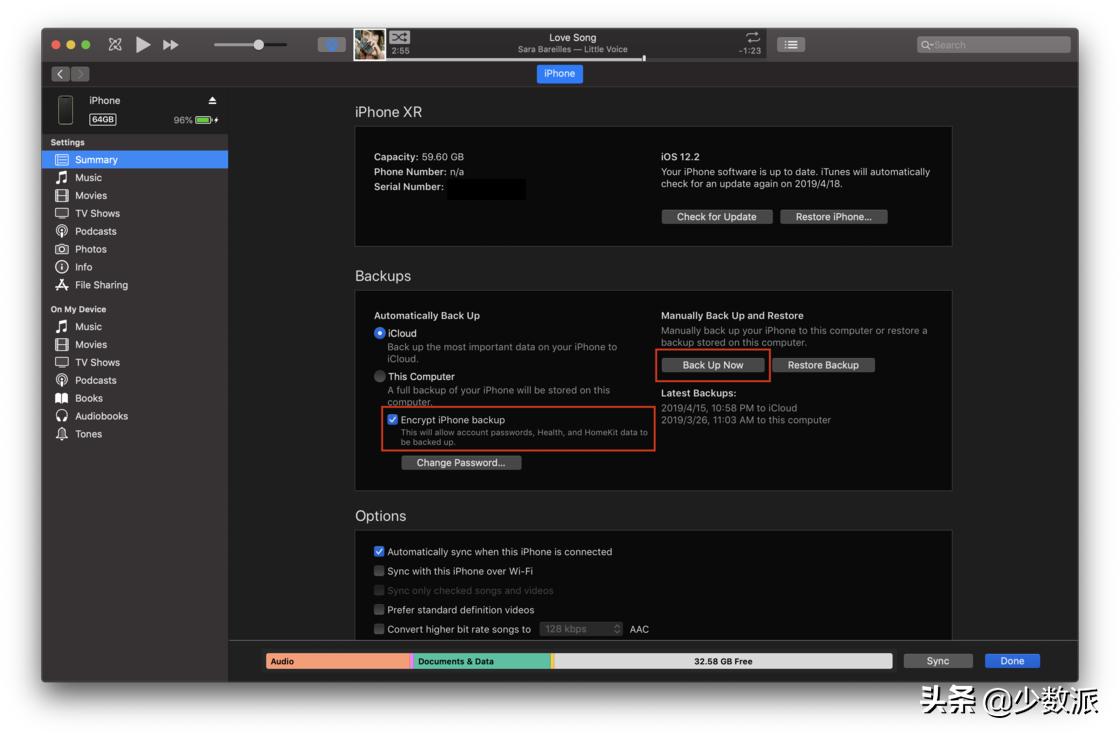Skip to next track with fast-forward icon
This screenshot has height=737, width=1120.
(171, 45)
